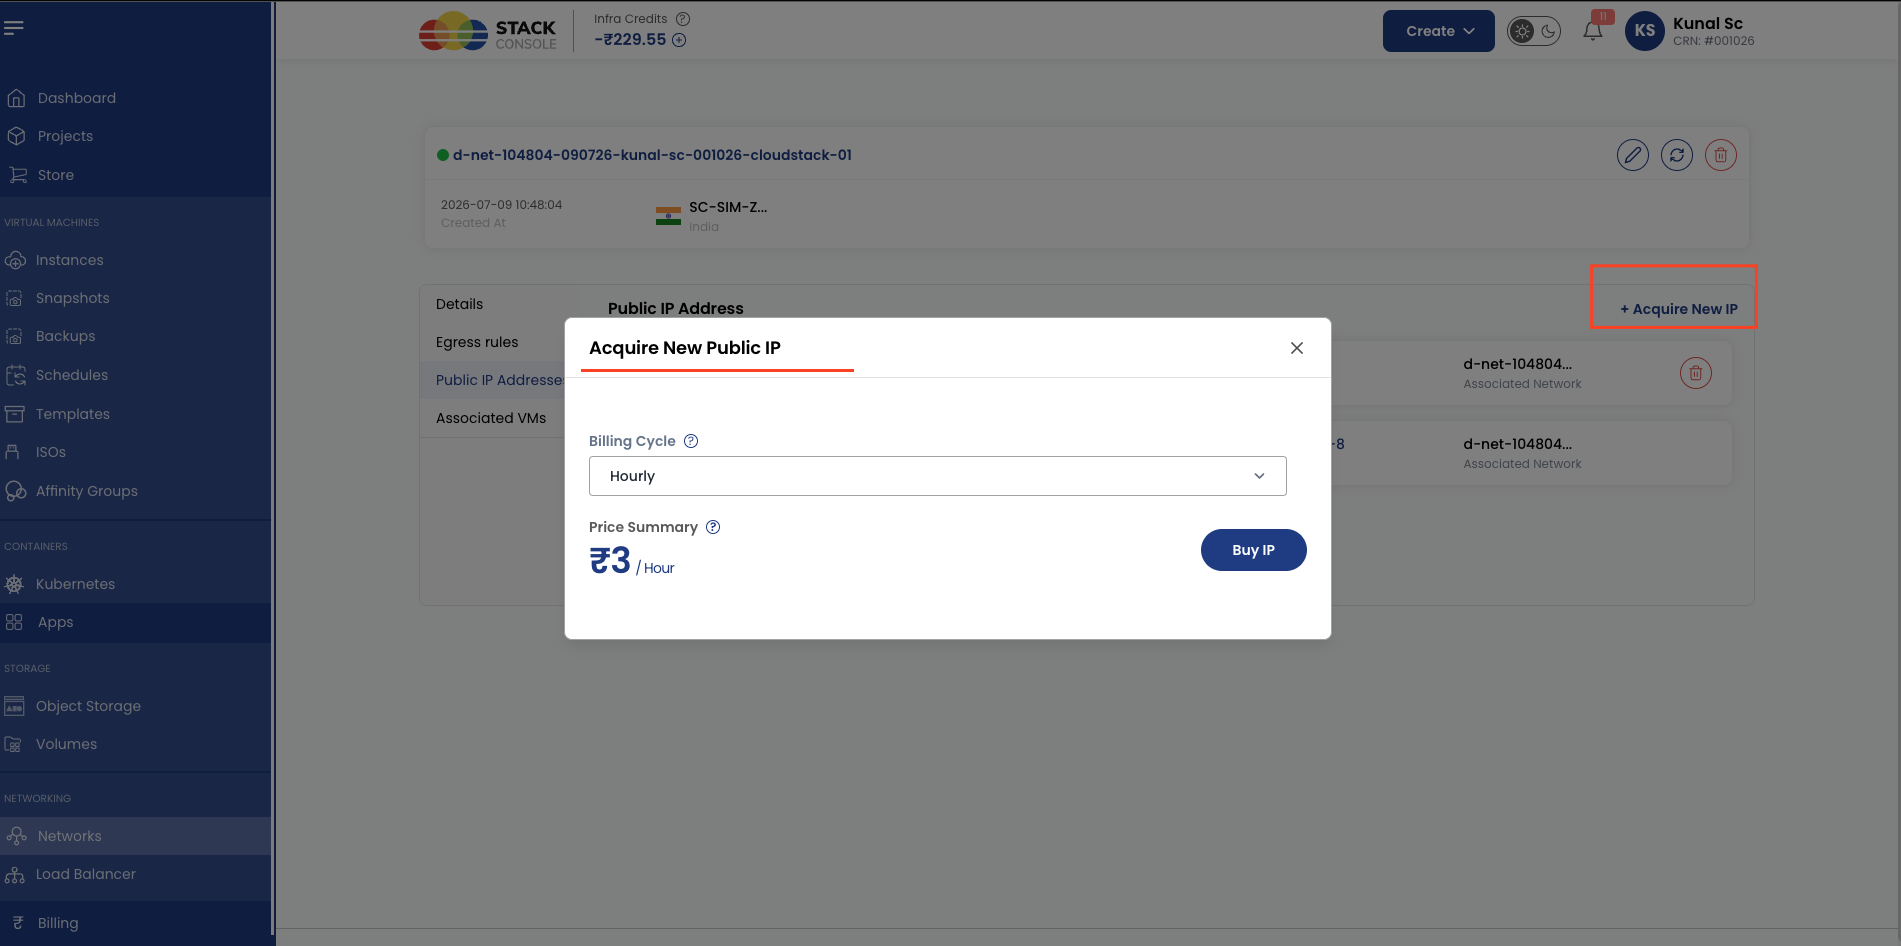1901x946 pixels.
Task: Click the Kubernetes wheel icon
Action: [x=15, y=584]
